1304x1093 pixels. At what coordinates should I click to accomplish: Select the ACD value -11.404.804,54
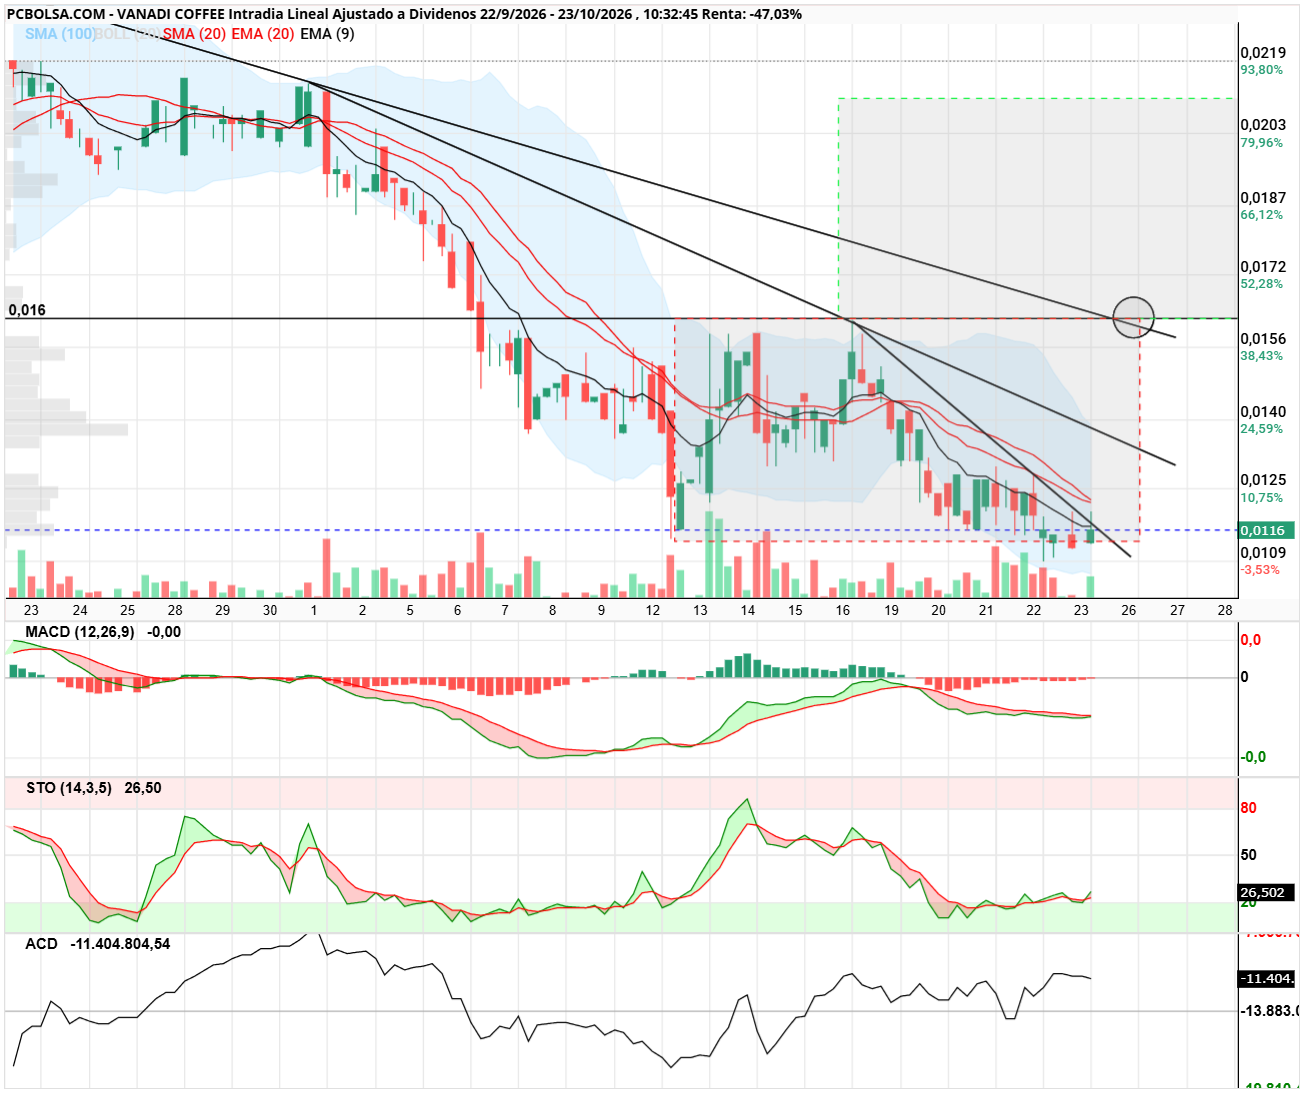click(121, 944)
